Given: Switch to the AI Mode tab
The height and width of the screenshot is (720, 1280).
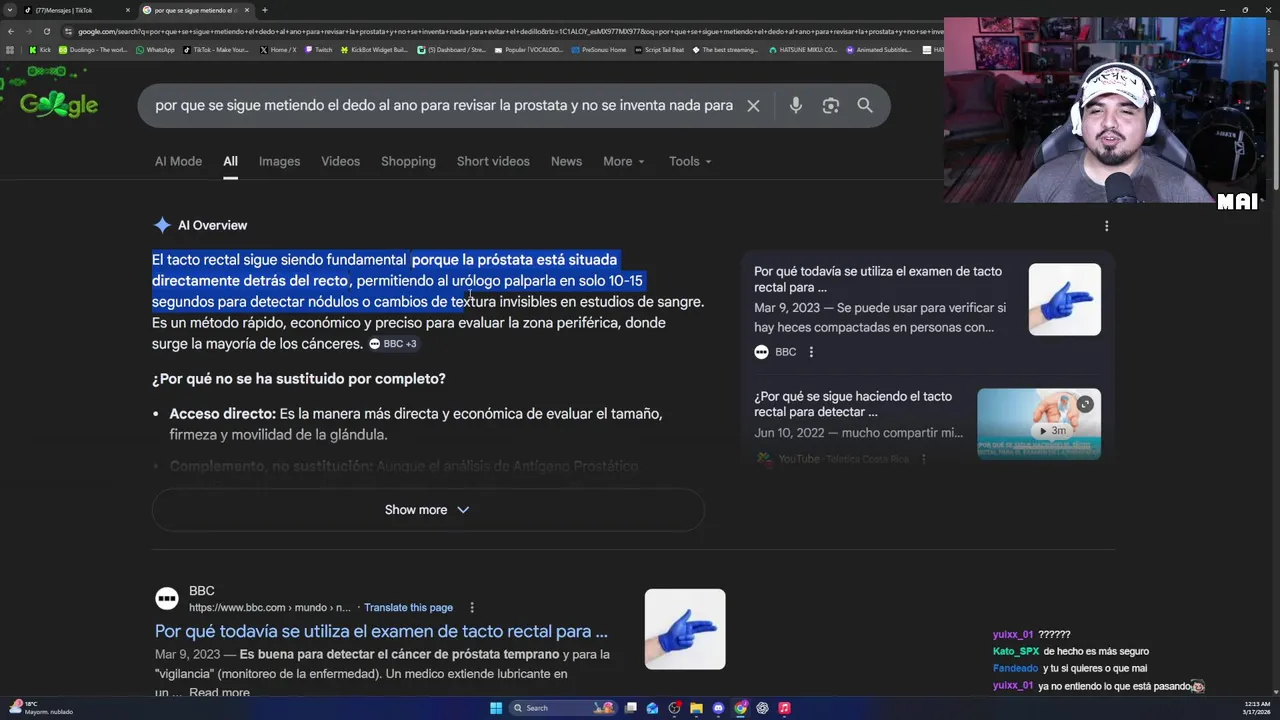Looking at the screenshot, I should click(178, 161).
